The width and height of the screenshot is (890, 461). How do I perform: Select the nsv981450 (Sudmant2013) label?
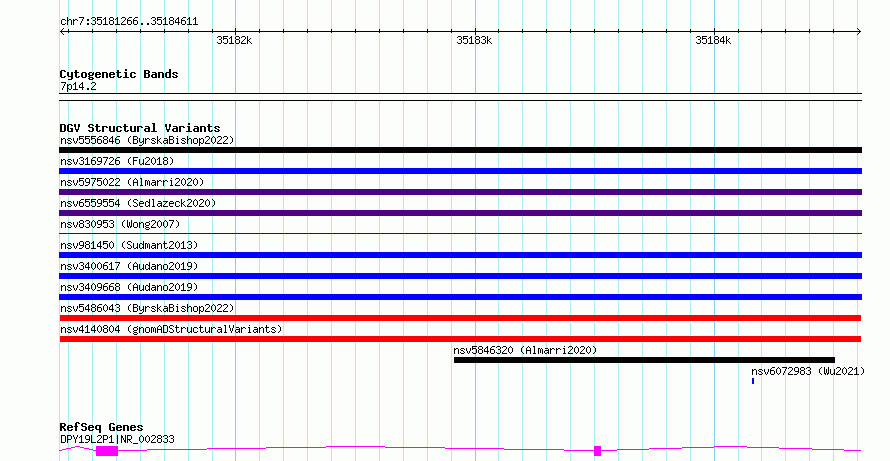click(x=129, y=245)
